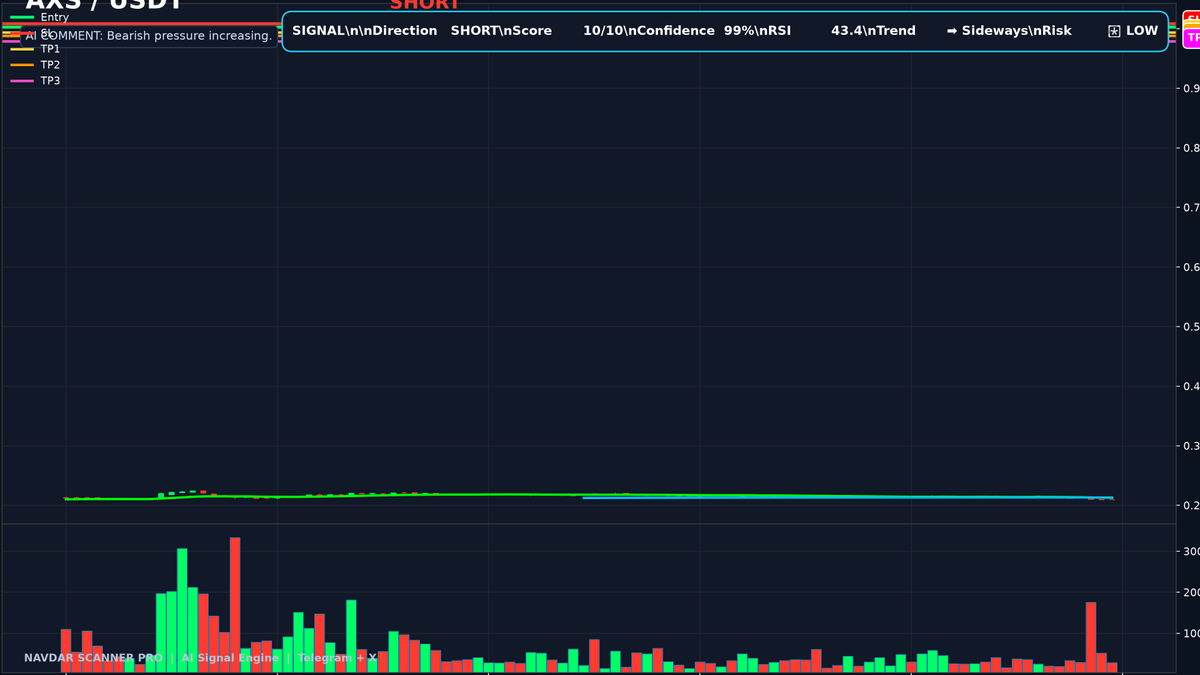Image resolution: width=1200 pixels, height=675 pixels.
Task: Click the risk asterisk icon beside LOW
Action: (x=1114, y=31)
